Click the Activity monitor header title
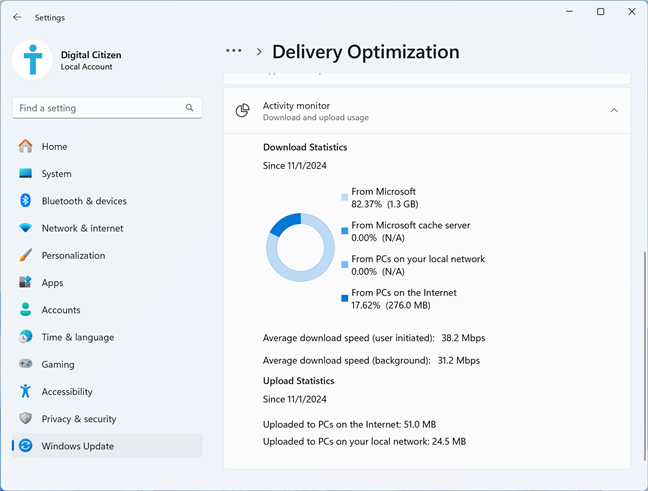 [296, 106]
